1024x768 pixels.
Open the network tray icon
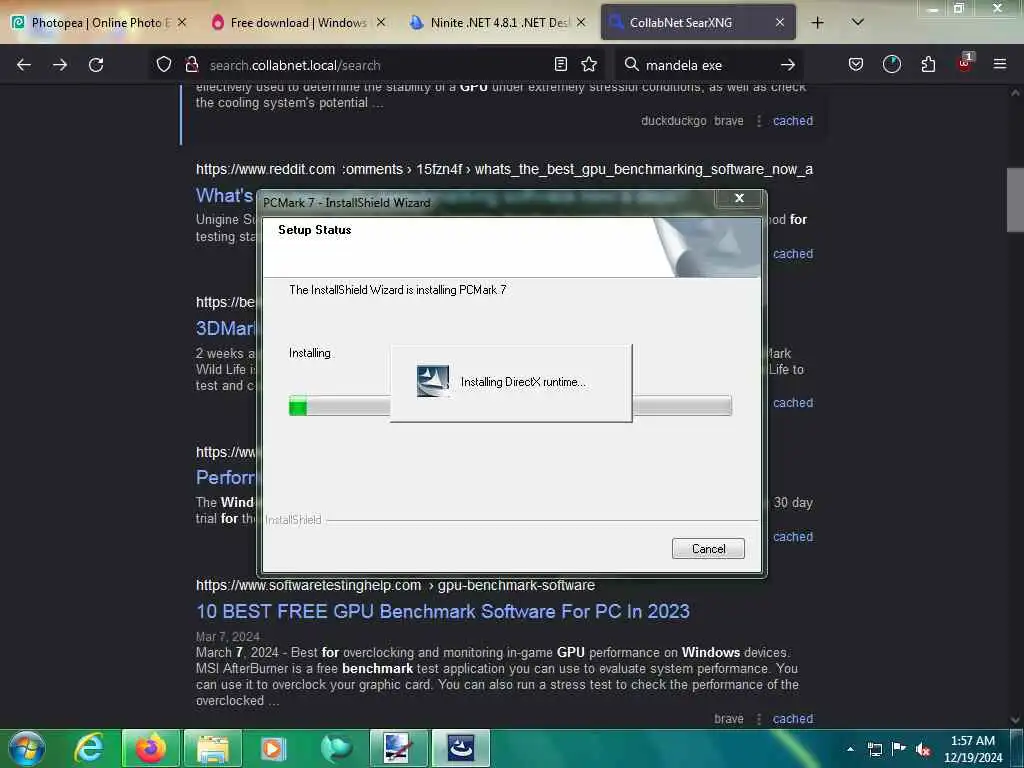[874, 749]
